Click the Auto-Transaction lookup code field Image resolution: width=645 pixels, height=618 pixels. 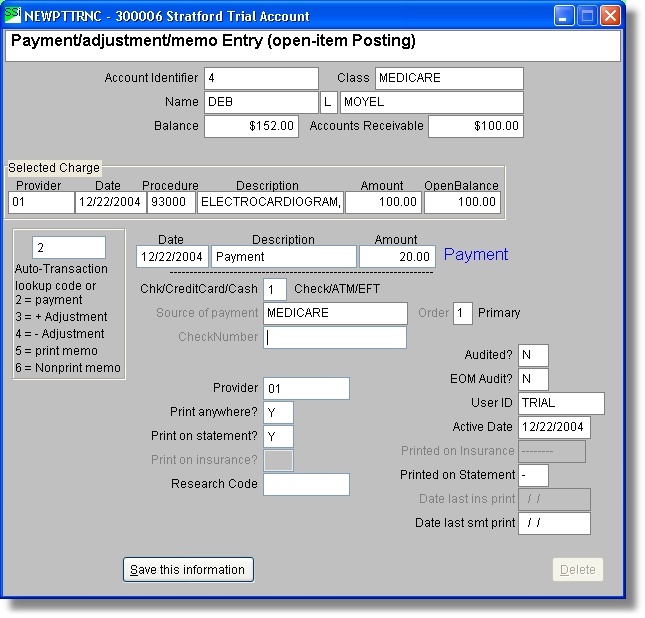coord(69,247)
